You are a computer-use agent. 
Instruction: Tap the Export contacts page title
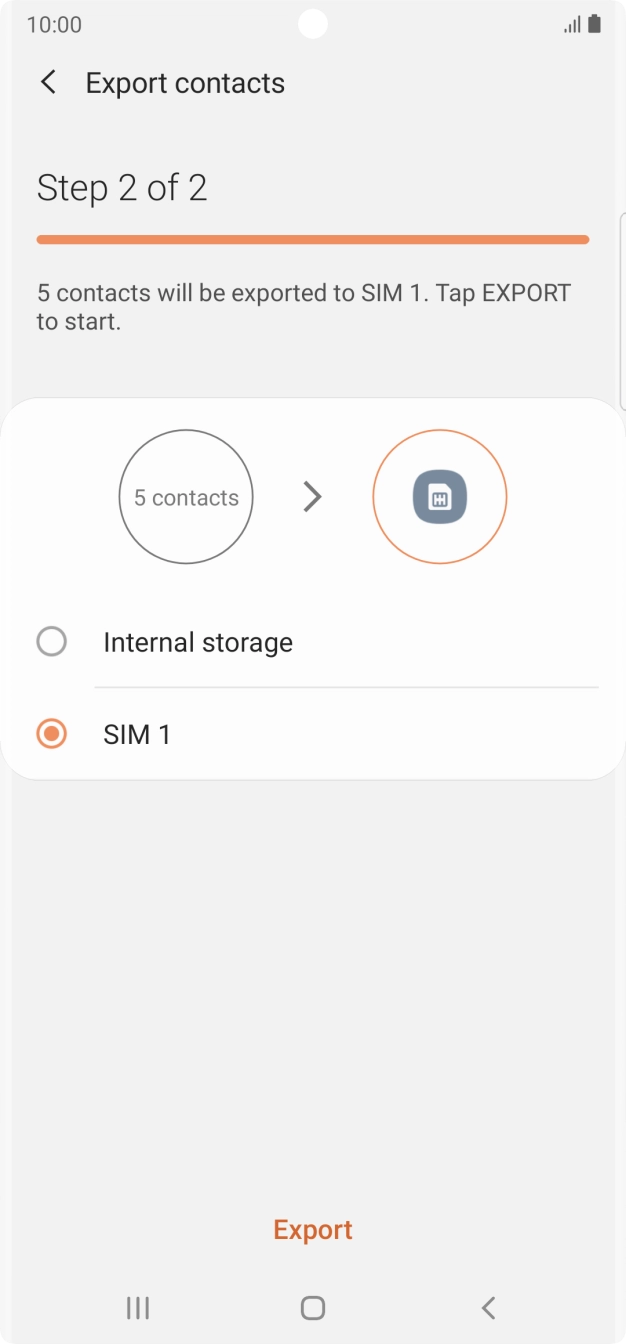coord(185,83)
